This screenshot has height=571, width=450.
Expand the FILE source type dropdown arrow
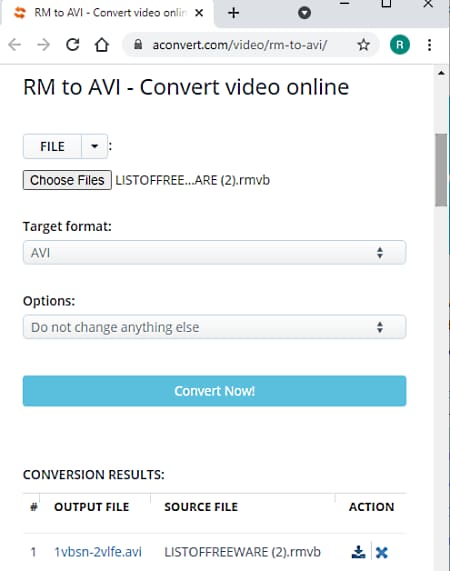click(95, 146)
